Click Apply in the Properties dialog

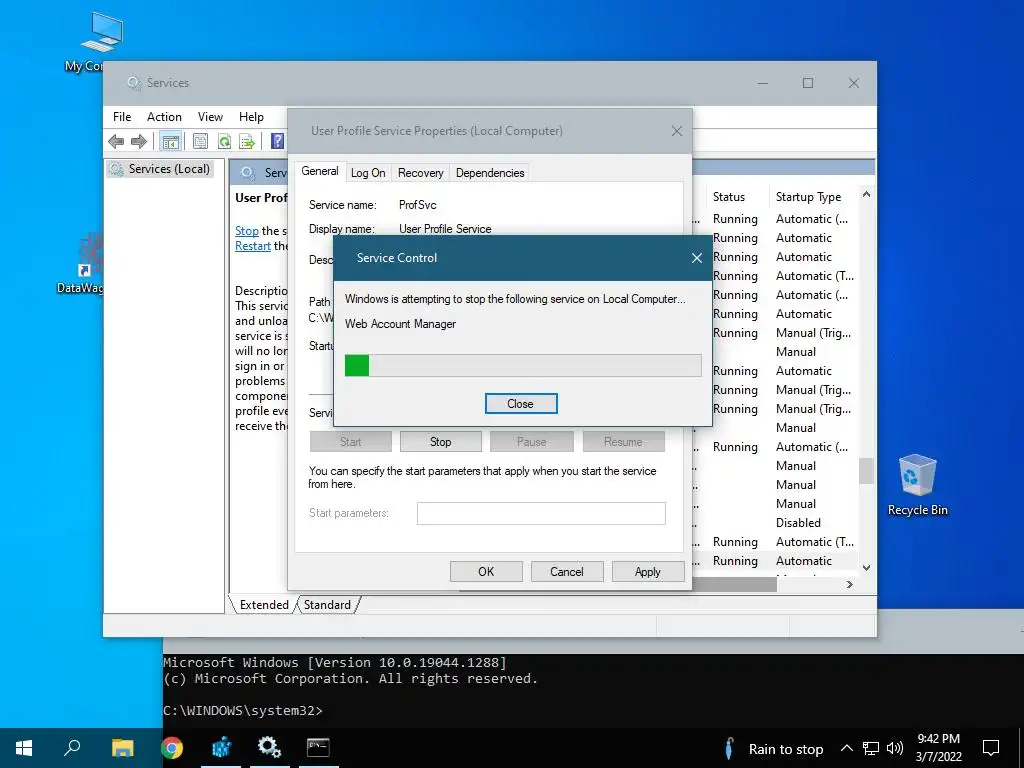tap(647, 571)
